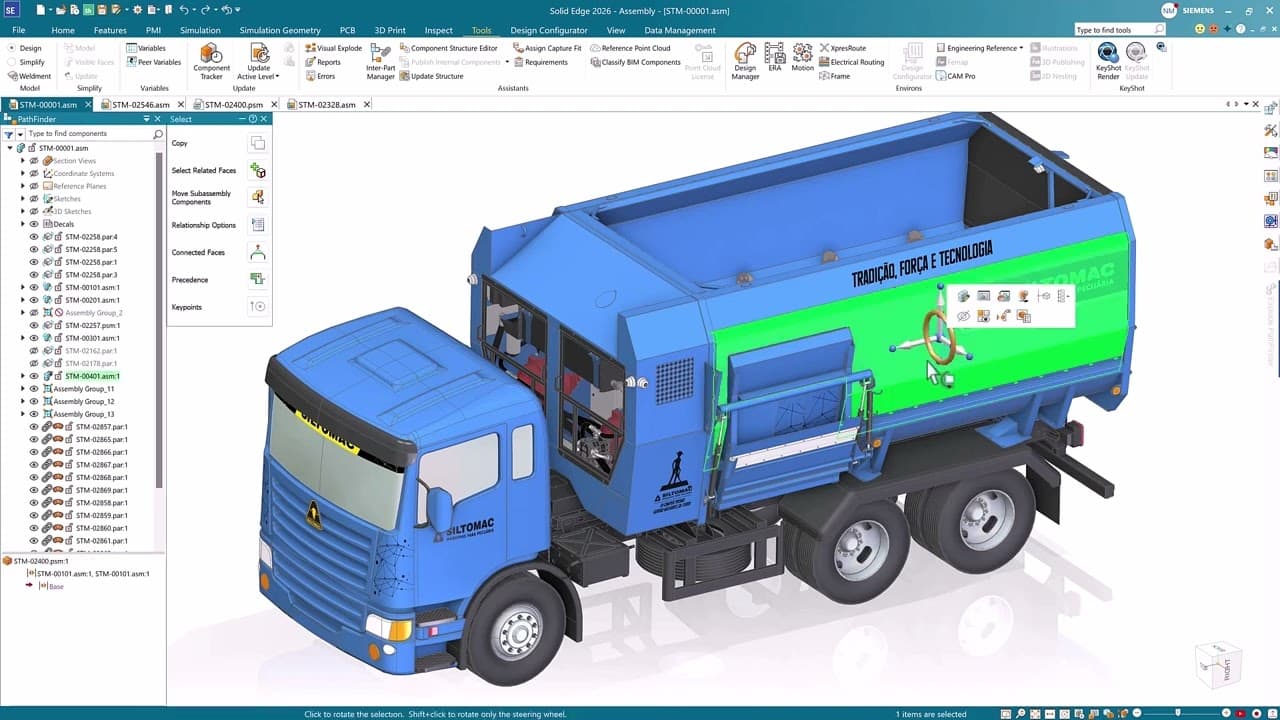The height and width of the screenshot is (720, 1280).
Task: Expand Assembly Group_12 node
Action: 23,401
